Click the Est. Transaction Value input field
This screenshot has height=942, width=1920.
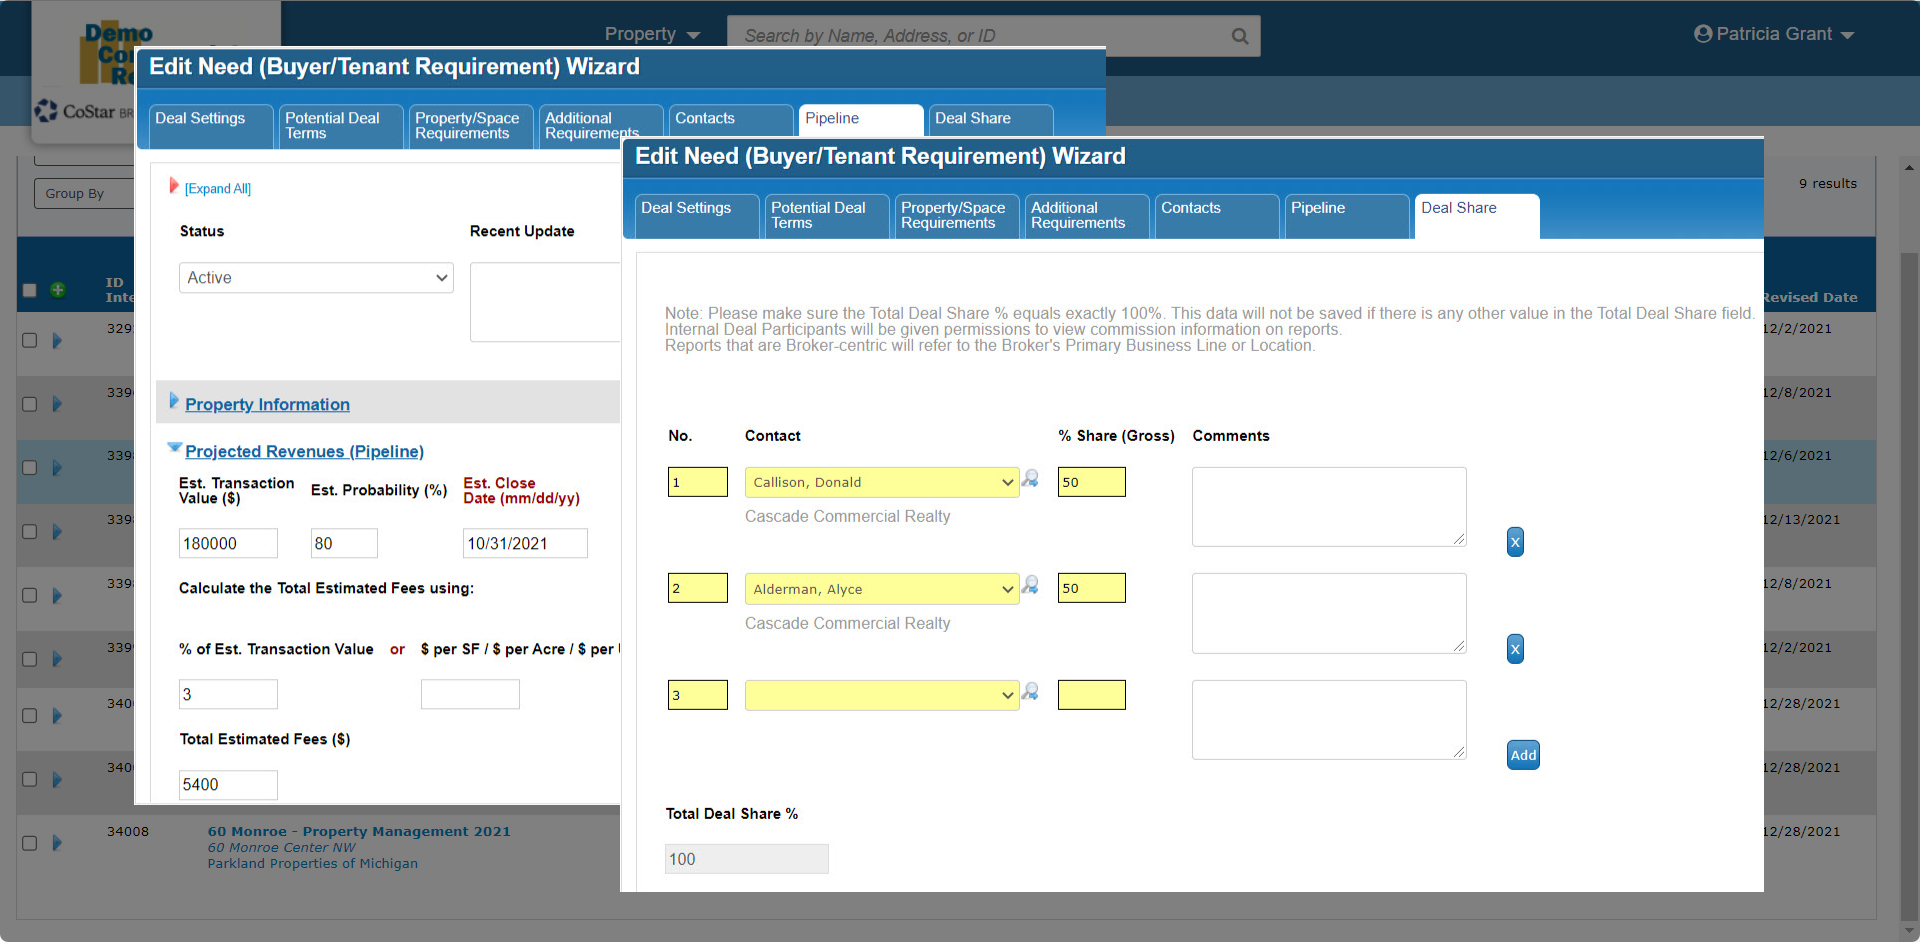coord(228,543)
